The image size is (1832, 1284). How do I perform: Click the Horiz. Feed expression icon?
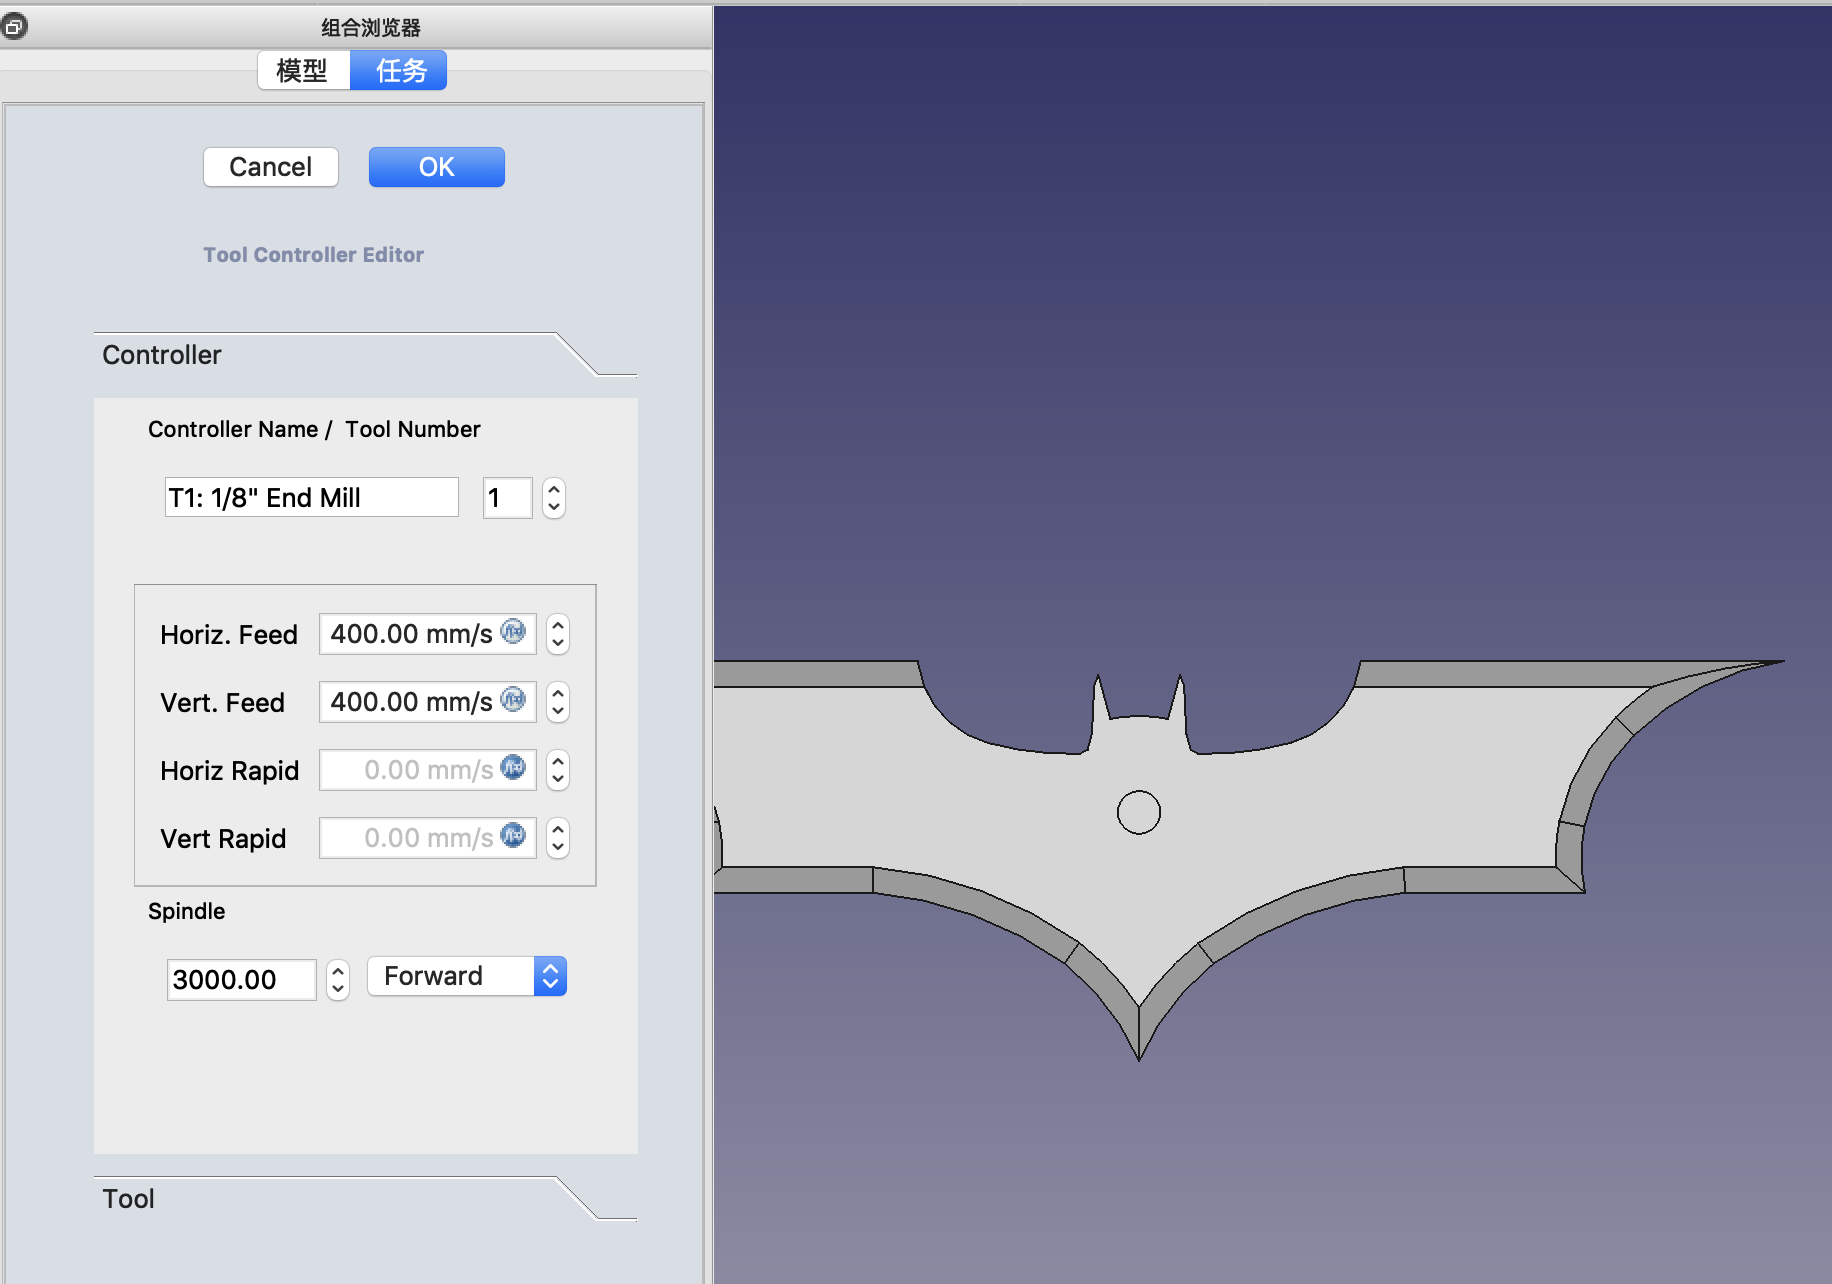pyautogui.click(x=513, y=632)
